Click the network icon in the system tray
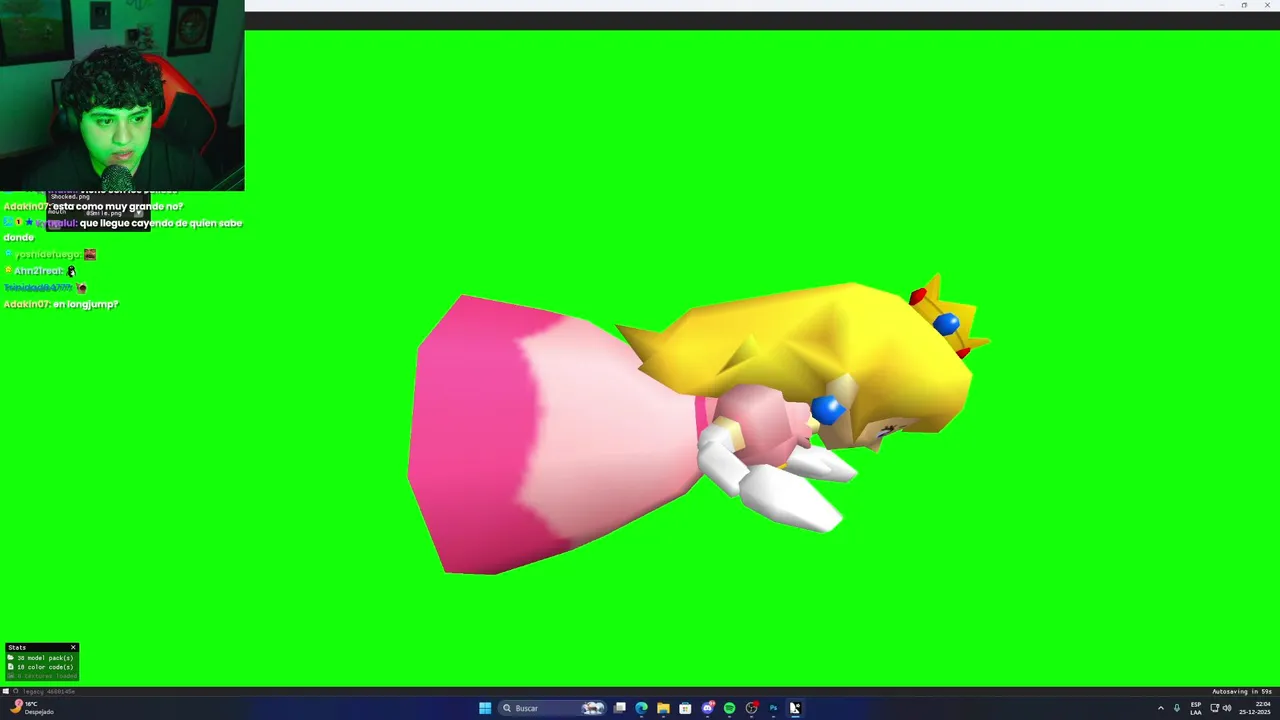Screen dimensions: 1280x720 [1215, 708]
